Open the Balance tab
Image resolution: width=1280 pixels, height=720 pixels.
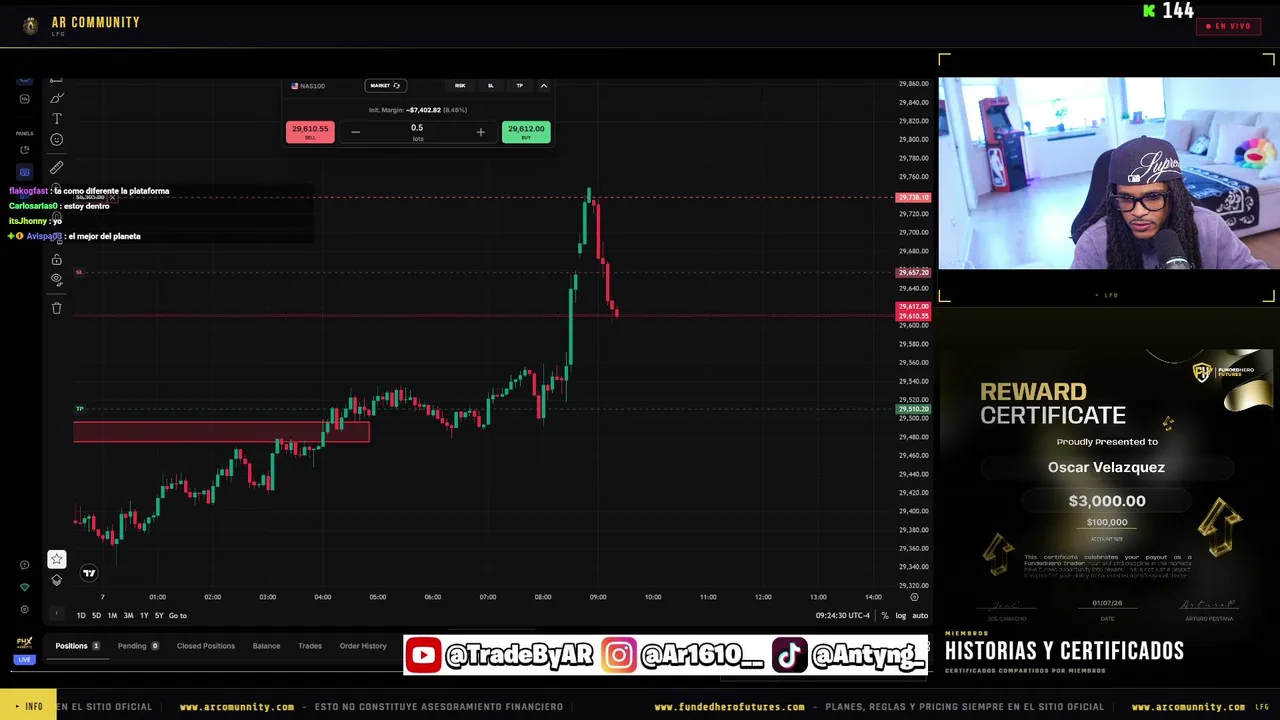(266, 646)
